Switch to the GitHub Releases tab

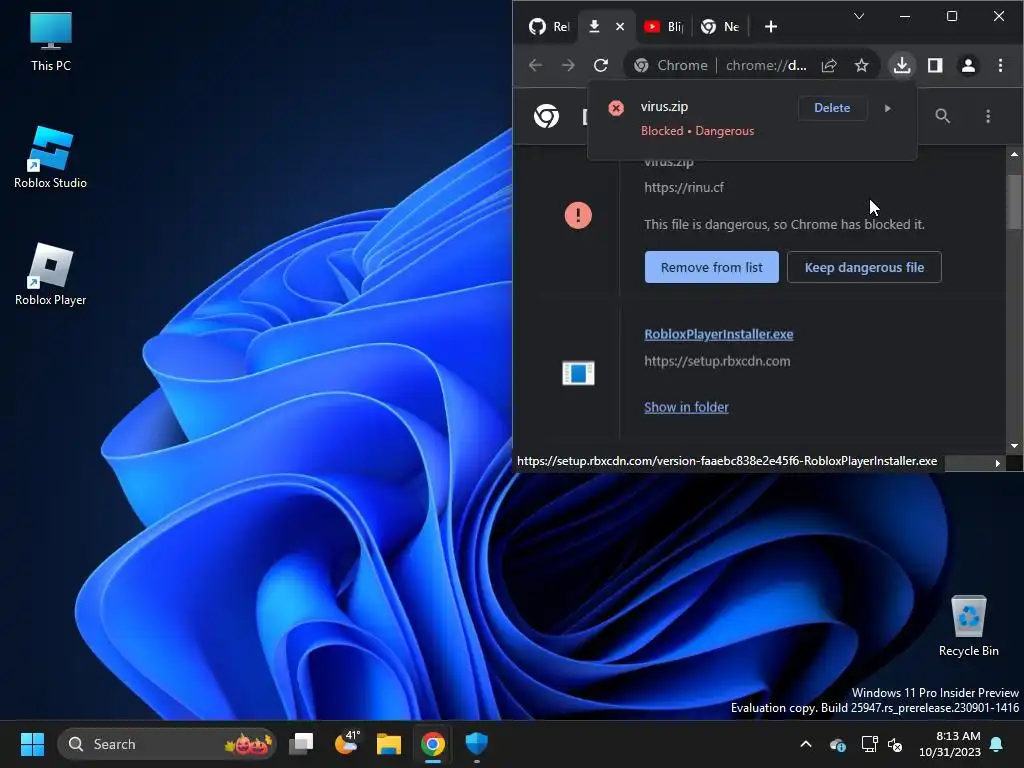[x=549, y=27]
